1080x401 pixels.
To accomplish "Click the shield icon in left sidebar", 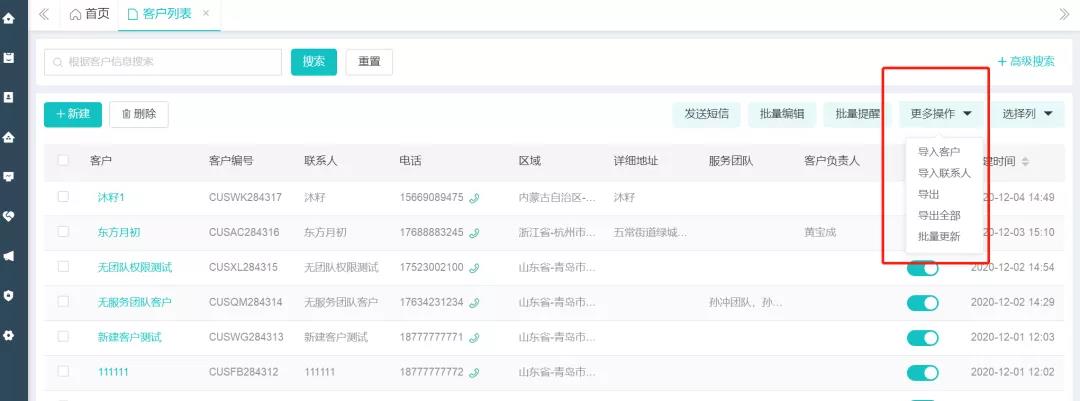I will (9, 295).
